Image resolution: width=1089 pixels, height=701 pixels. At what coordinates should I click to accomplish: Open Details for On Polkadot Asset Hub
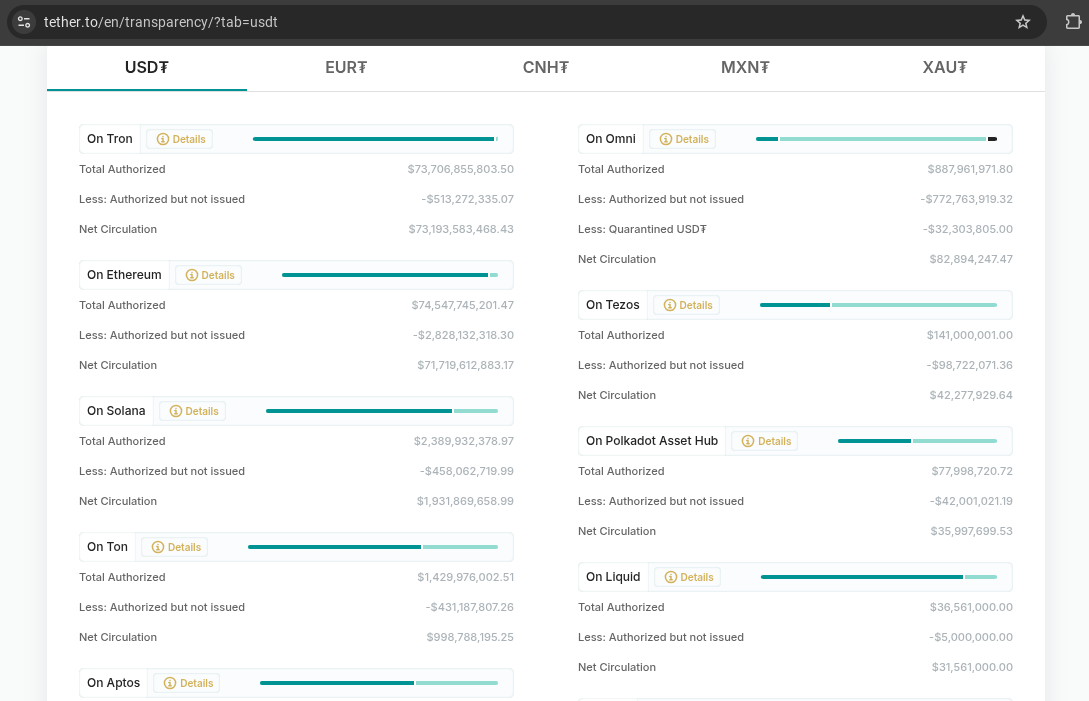[765, 441]
